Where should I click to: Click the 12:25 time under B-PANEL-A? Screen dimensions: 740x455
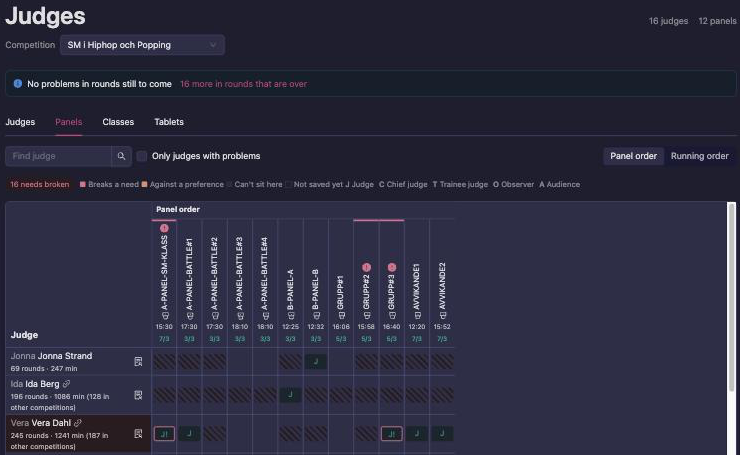pyautogui.click(x=290, y=327)
